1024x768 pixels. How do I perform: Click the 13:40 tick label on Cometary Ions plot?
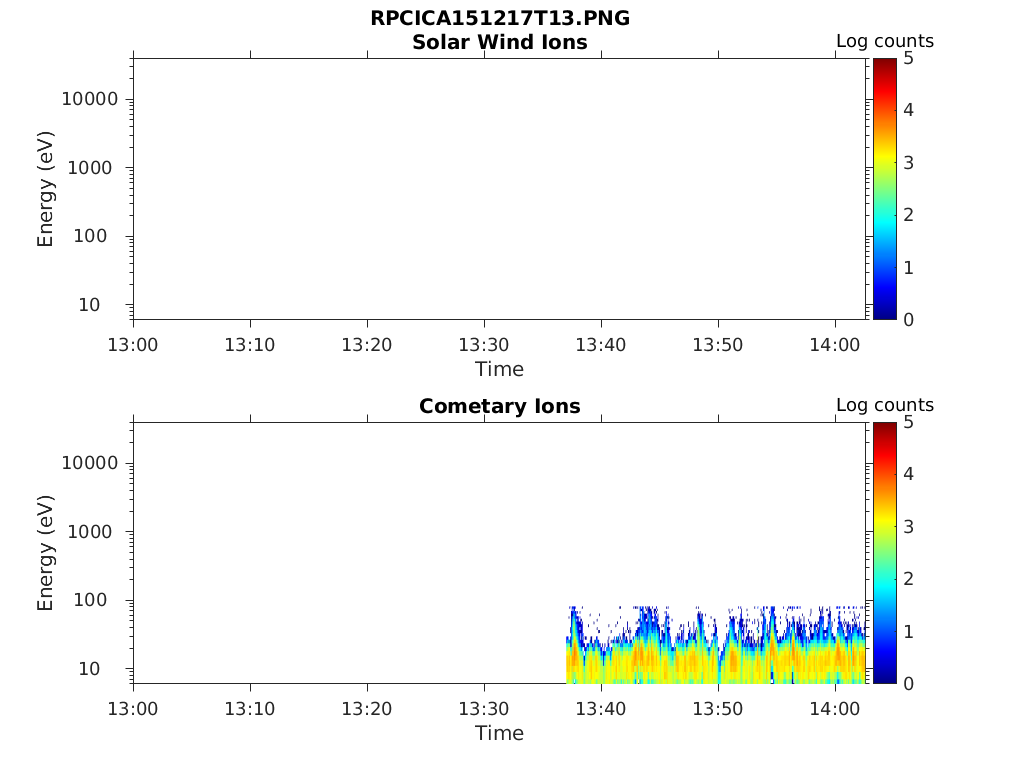(601, 708)
